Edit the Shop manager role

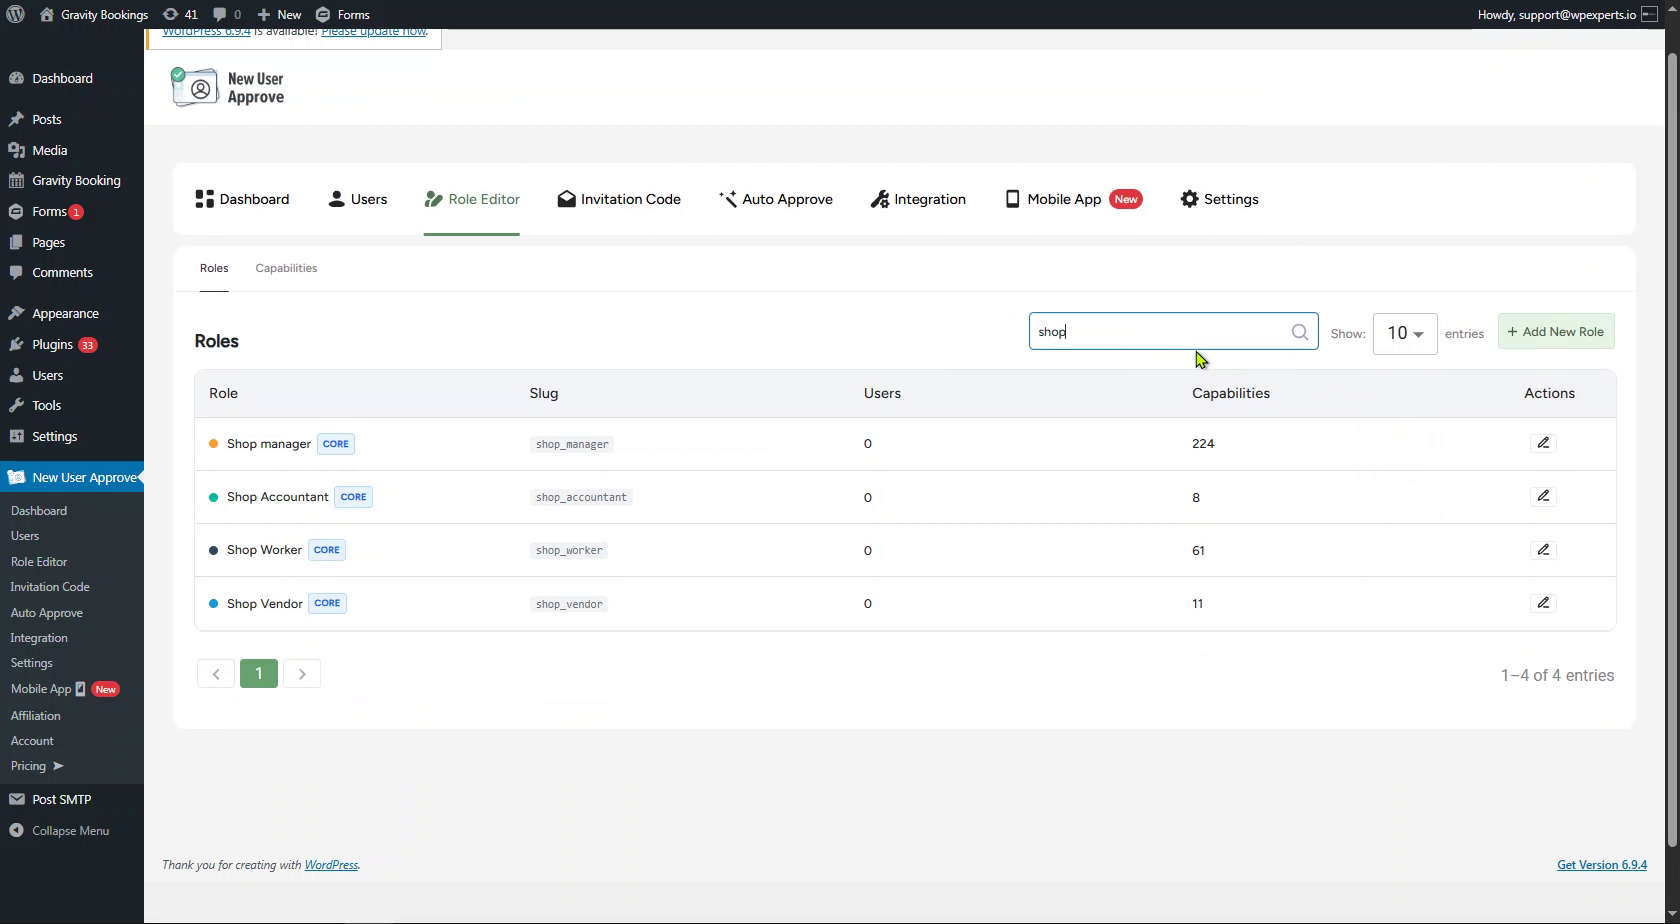click(1543, 443)
